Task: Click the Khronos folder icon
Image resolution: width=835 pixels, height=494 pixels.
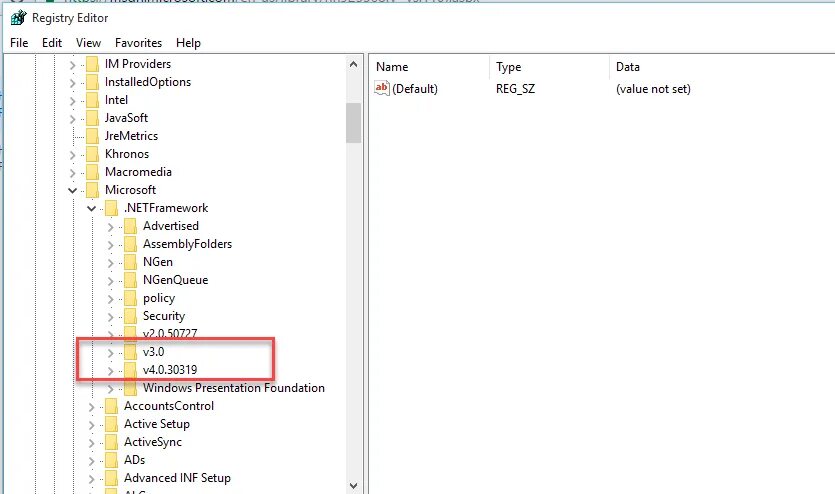Action: 93,154
